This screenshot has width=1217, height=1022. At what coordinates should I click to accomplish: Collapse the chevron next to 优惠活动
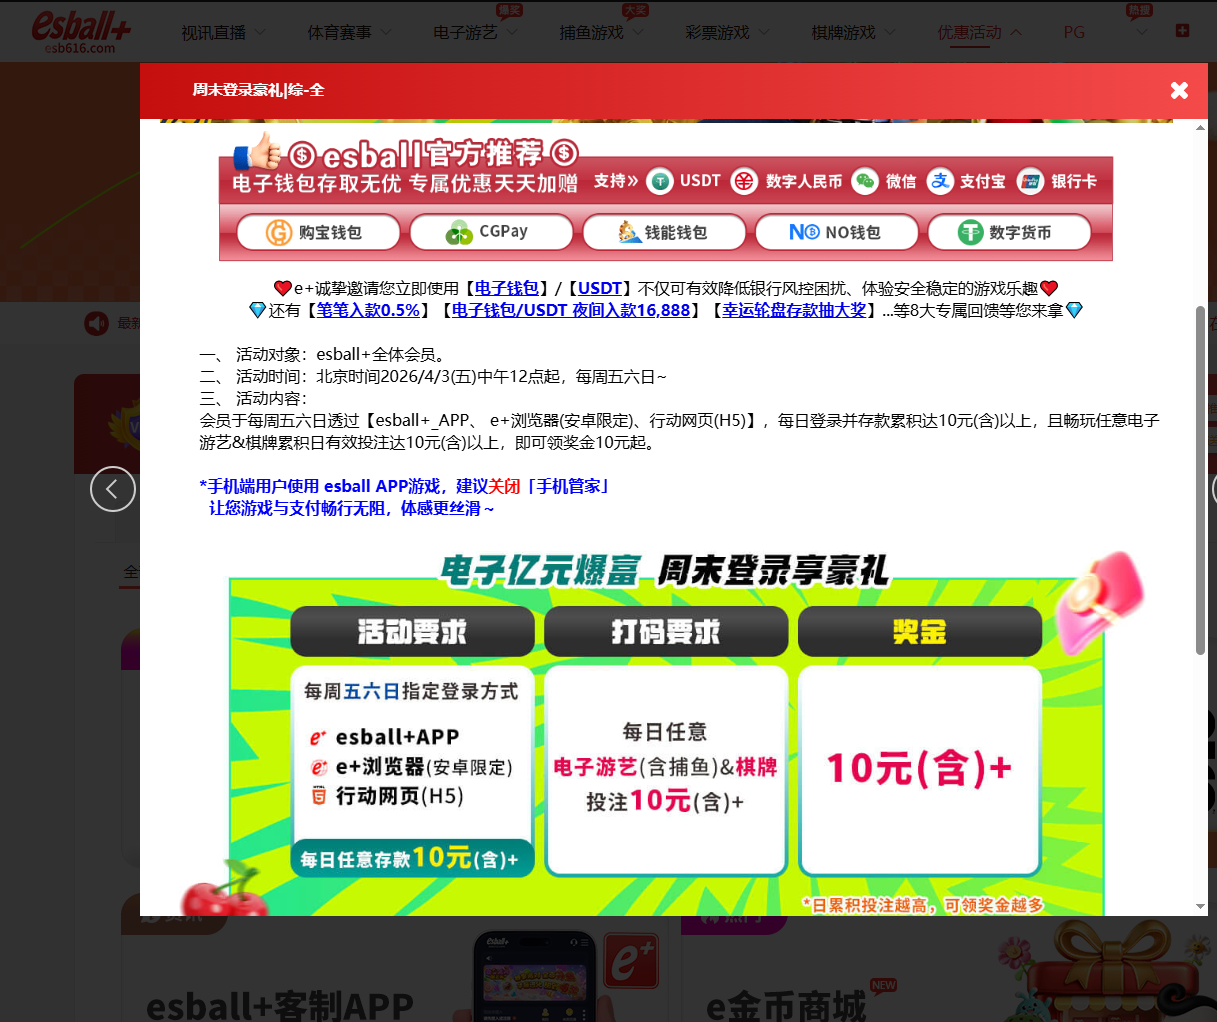[x=1017, y=32]
